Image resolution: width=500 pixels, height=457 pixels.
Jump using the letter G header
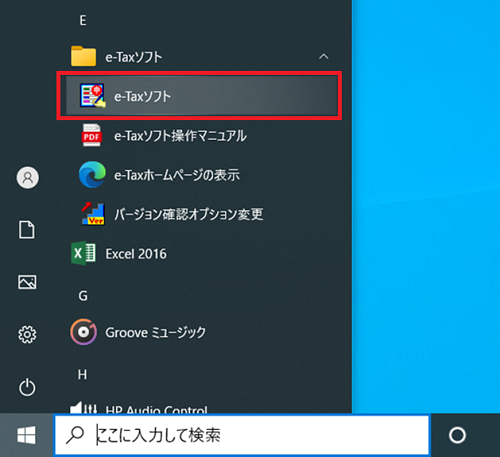click(83, 296)
